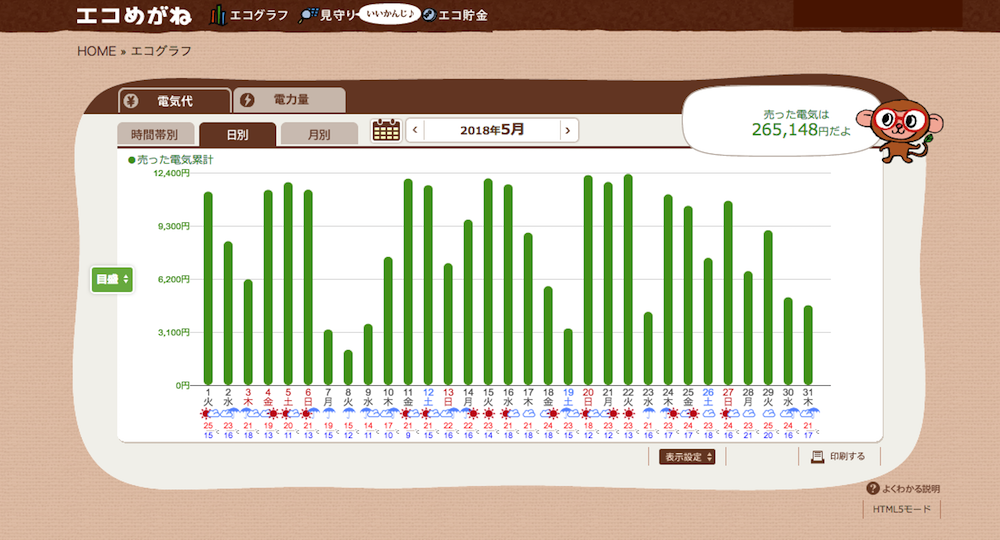The image size is (1000, 540).
Task: Switch to the 電力量 tab
Action: (290, 100)
